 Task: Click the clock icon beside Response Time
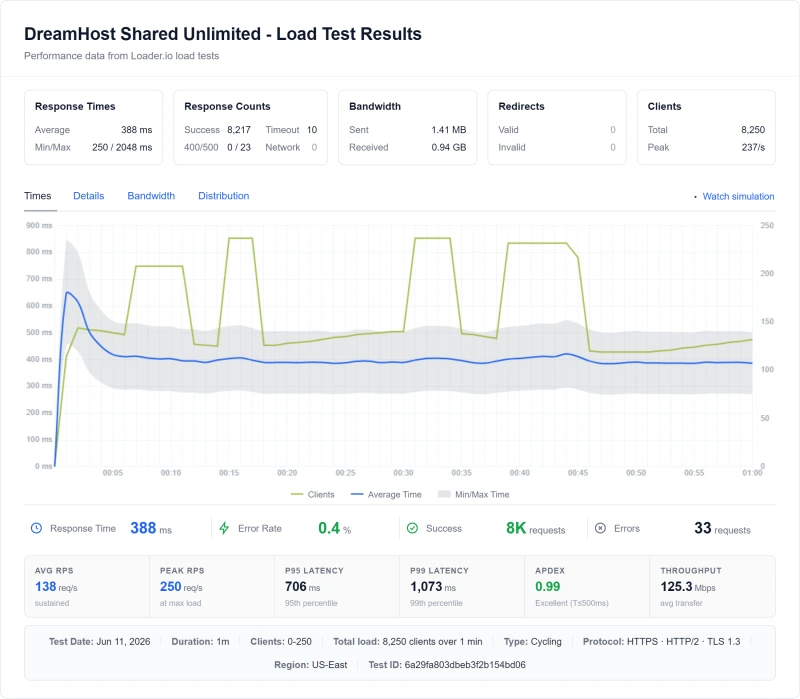[x=36, y=528]
